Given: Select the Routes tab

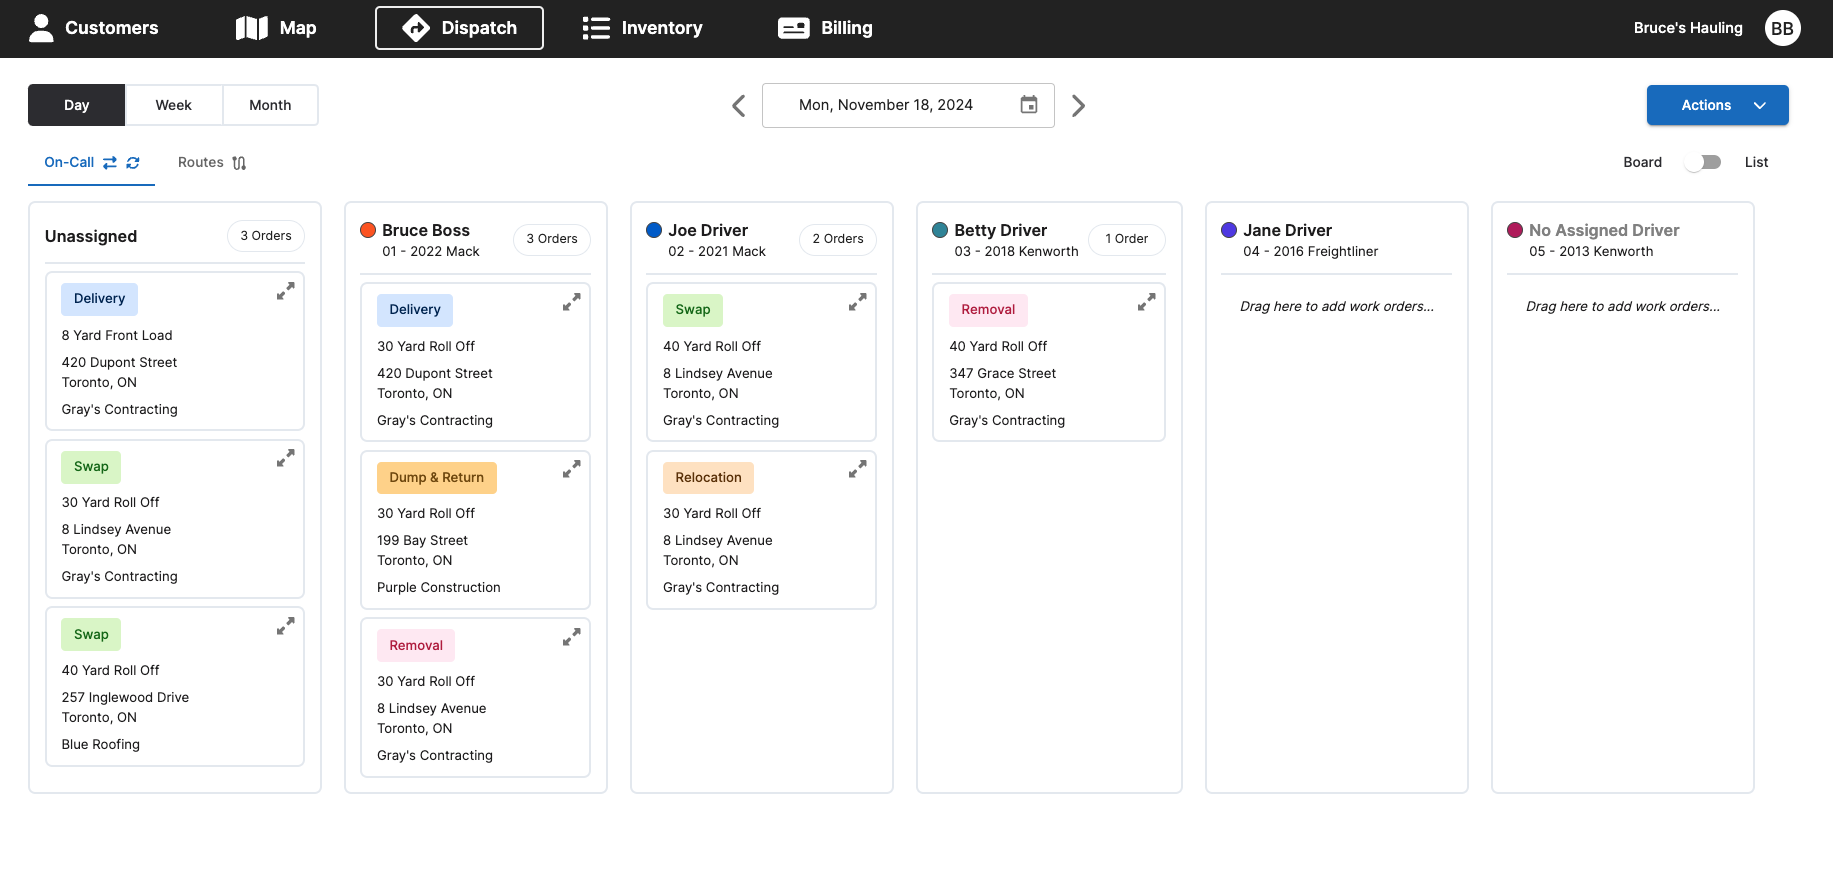Looking at the screenshot, I should (x=201, y=162).
